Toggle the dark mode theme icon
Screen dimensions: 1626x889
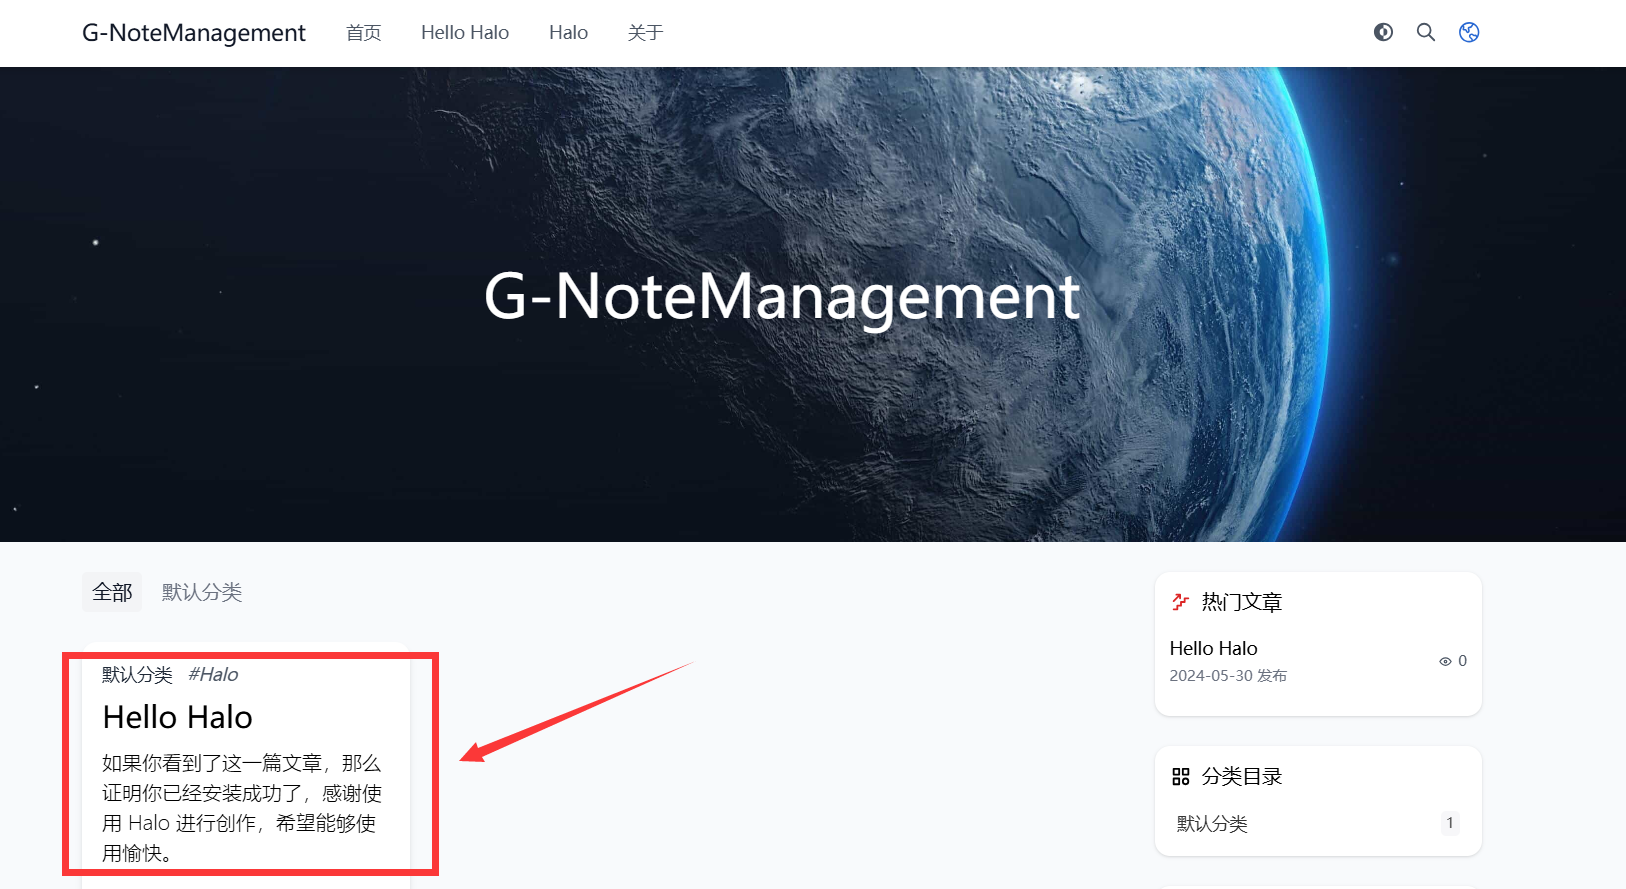(x=1383, y=32)
